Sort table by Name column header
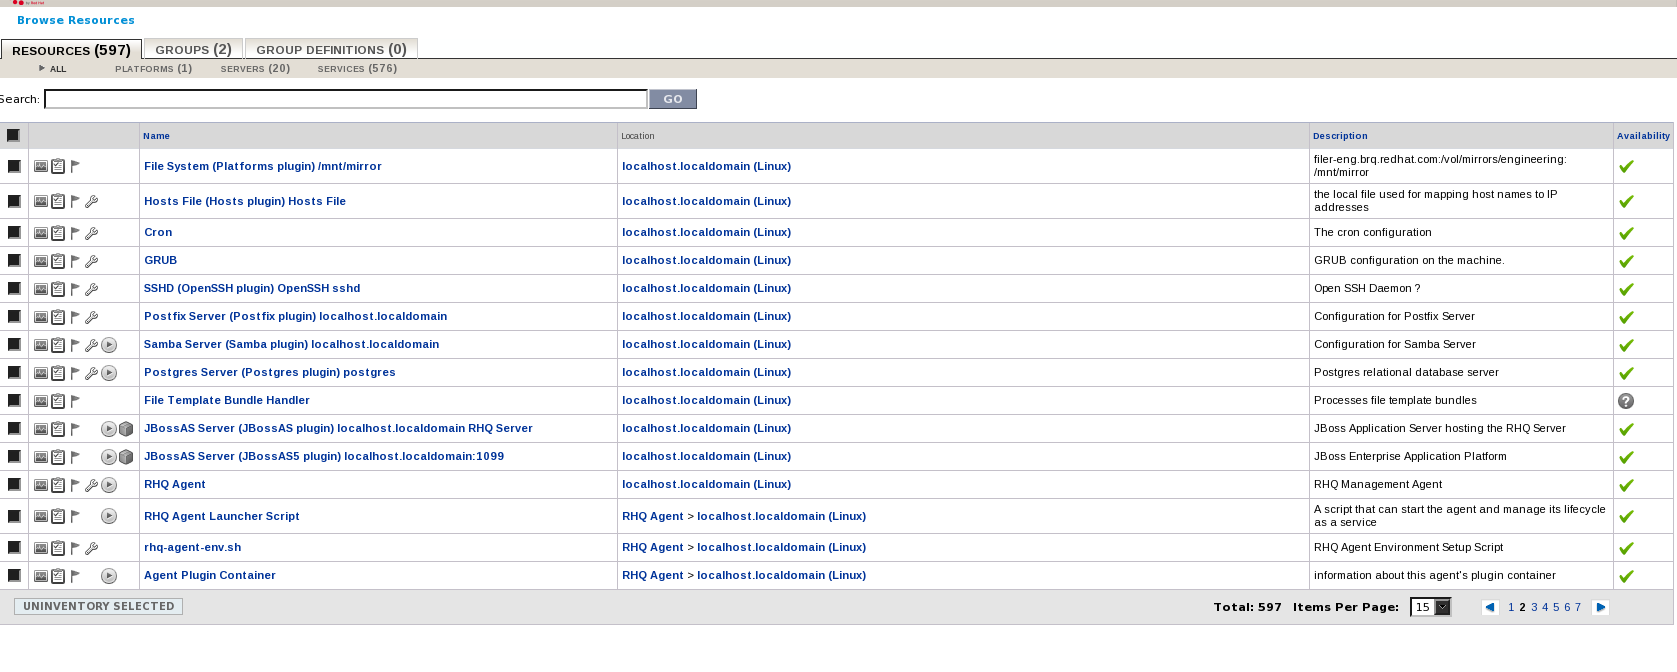This screenshot has height=672, width=1677. [x=156, y=136]
